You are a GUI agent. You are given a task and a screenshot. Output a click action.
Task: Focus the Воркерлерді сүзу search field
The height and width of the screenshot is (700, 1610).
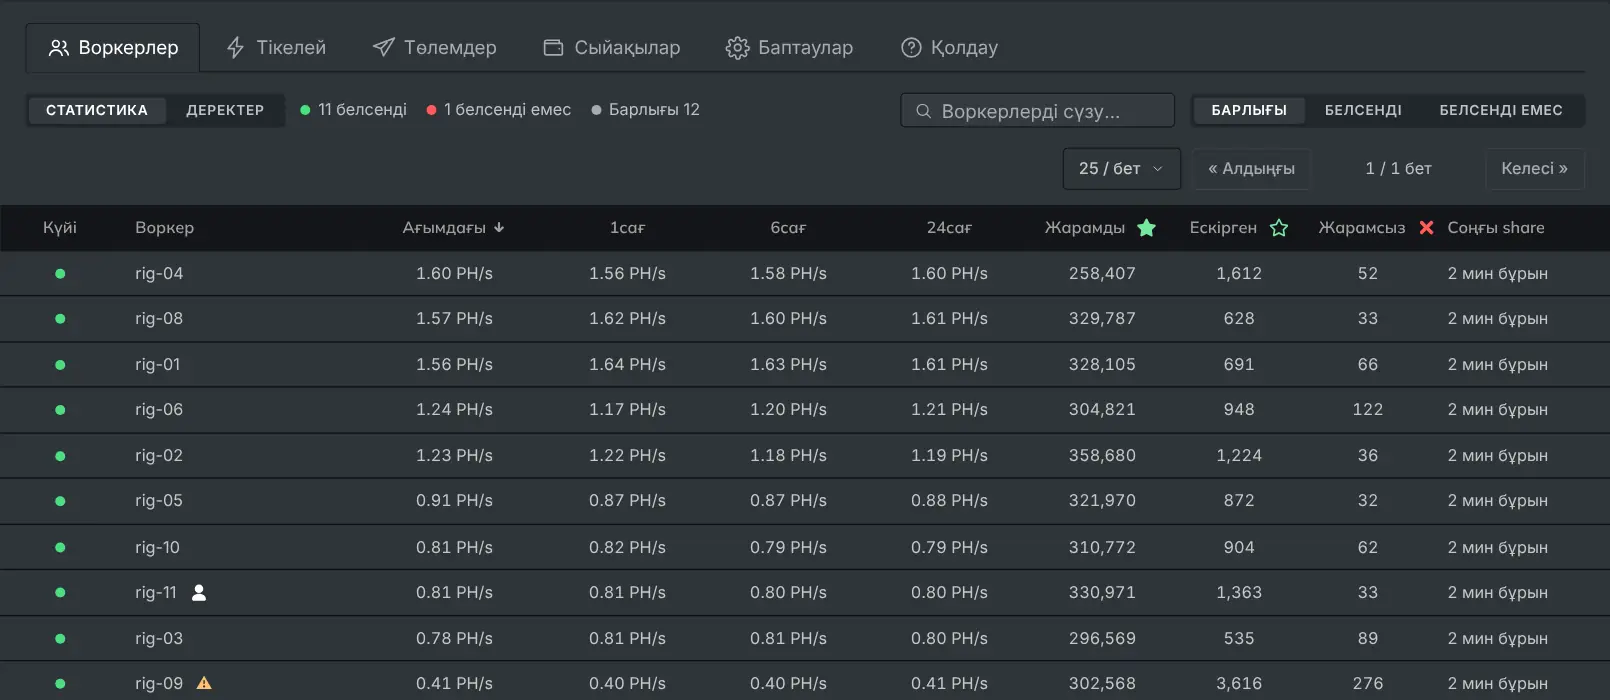tap(1038, 111)
